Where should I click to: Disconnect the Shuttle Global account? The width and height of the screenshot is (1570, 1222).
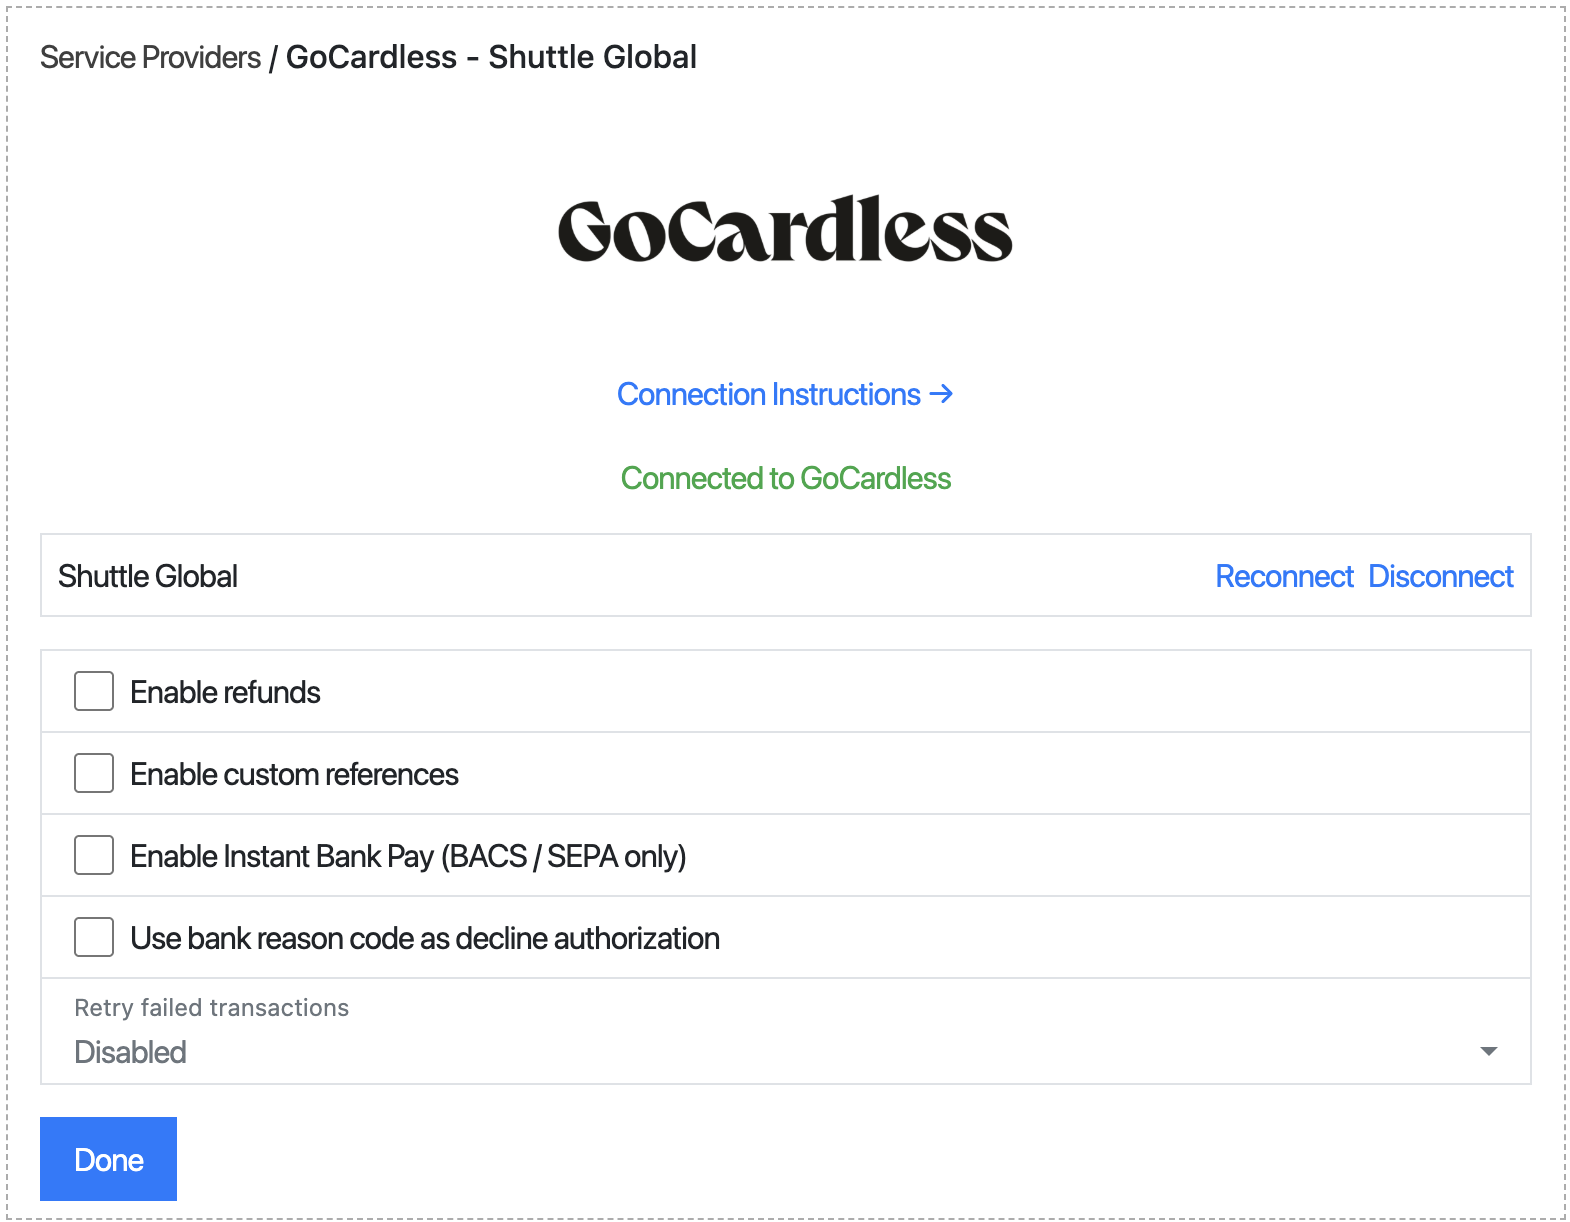tap(1440, 576)
